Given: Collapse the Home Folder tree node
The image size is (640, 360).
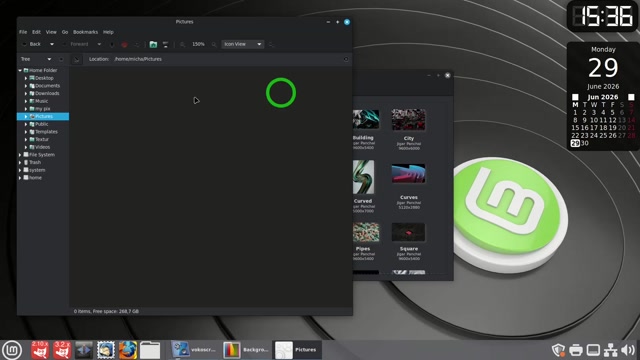Looking at the screenshot, I should [x=20, y=71].
